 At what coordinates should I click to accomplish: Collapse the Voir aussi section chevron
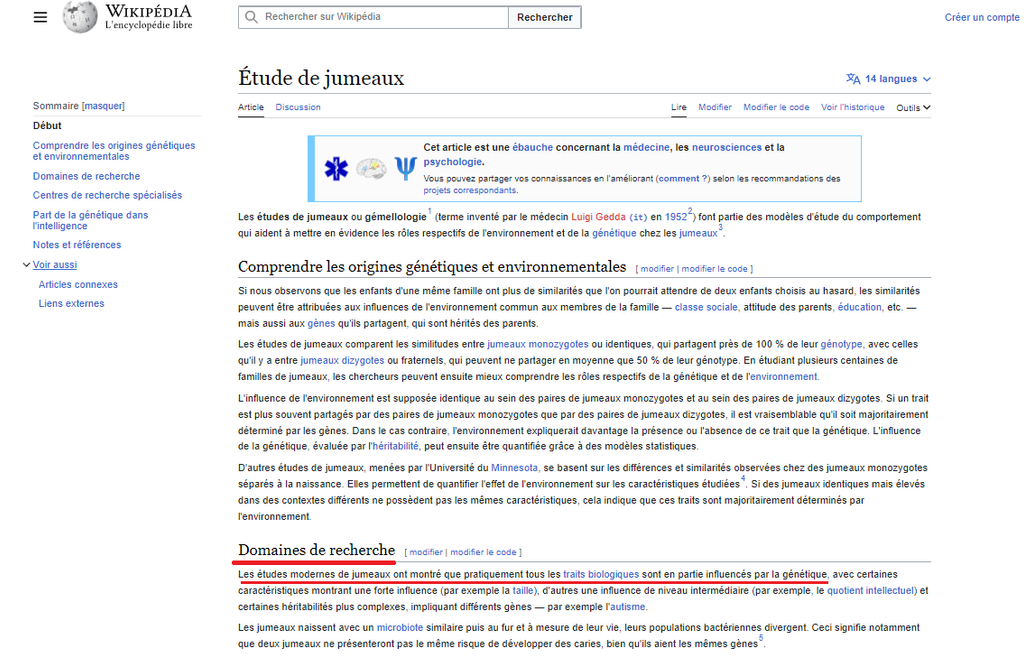(27, 265)
